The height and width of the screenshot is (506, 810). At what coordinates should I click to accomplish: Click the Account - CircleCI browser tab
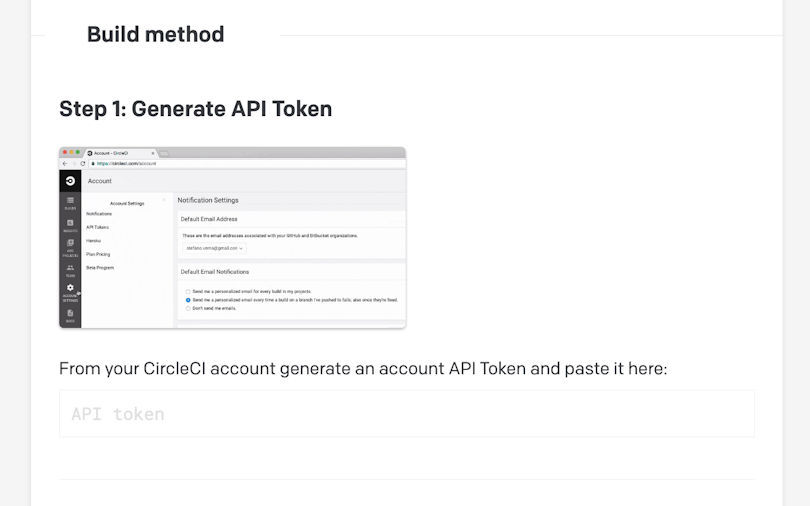122,153
